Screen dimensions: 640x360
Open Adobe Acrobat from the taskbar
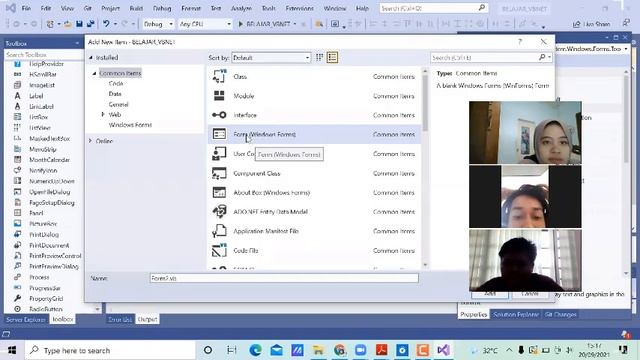382,350
